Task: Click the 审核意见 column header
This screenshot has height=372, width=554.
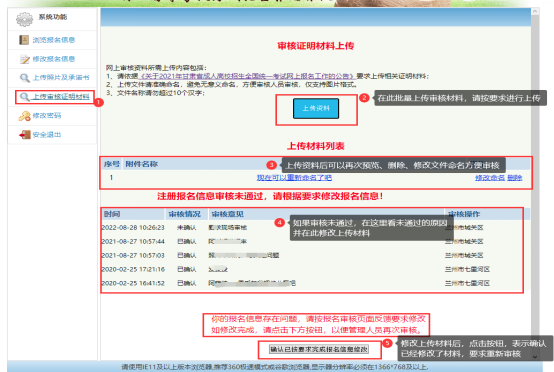Action: tap(228, 214)
